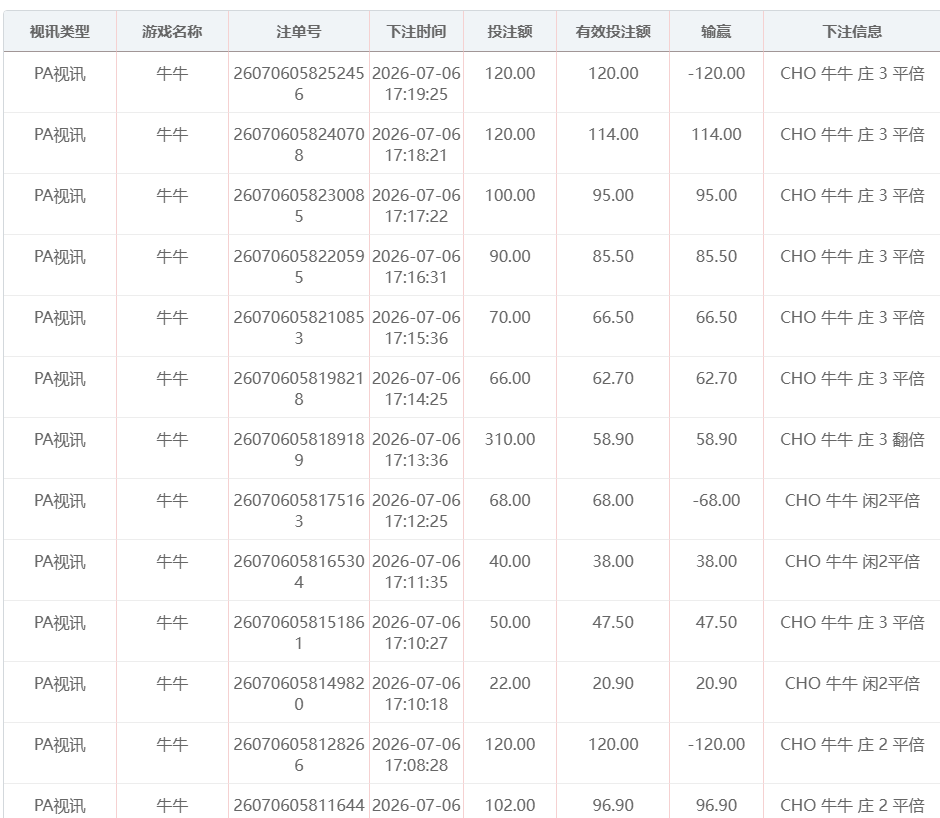The width and height of the screenshot is (940, 818).
Task: Select order number 260706058128266
Action: [299, 754]
